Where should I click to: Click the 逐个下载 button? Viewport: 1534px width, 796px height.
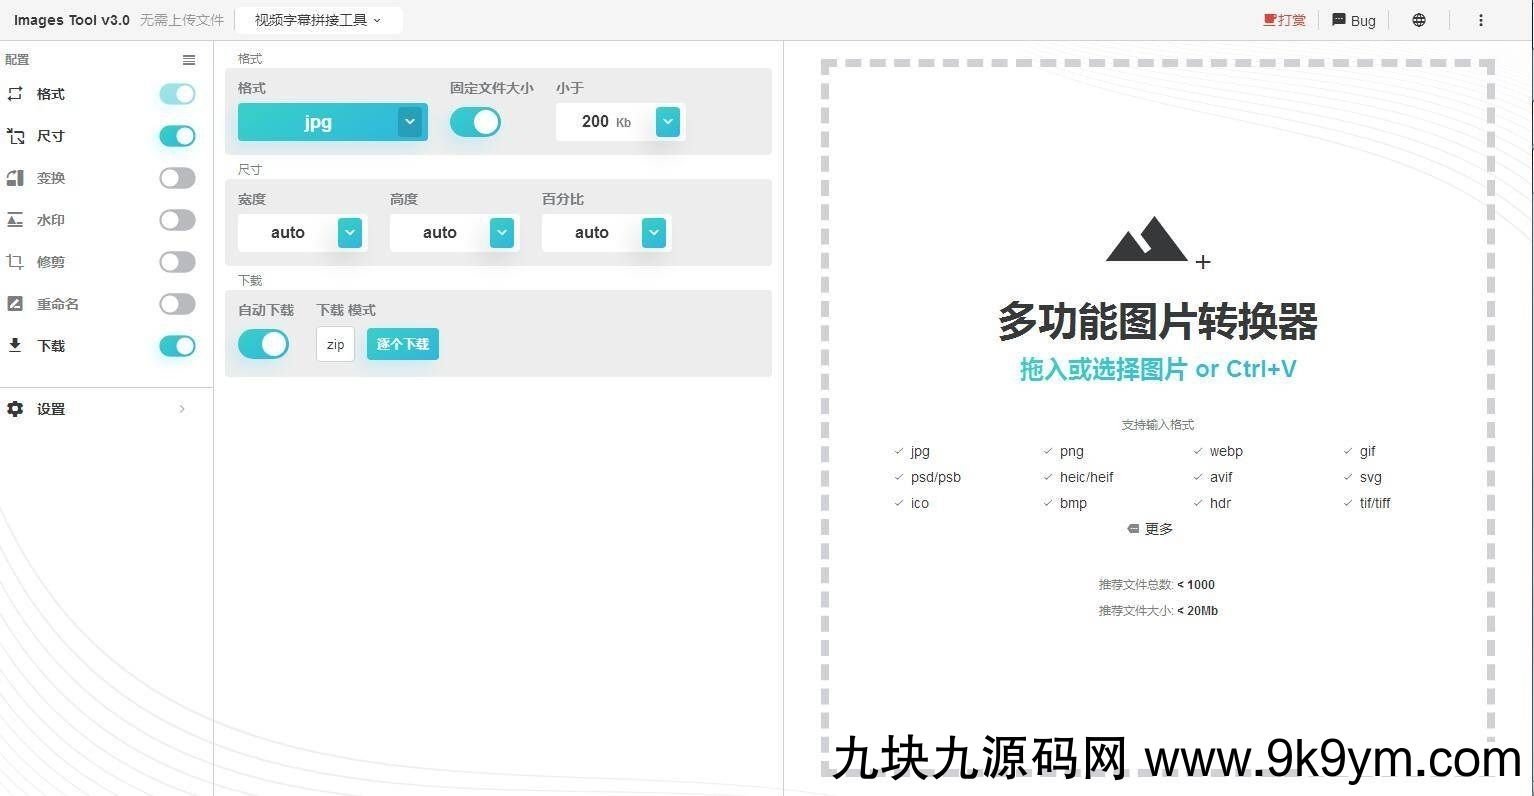[402, 344]
